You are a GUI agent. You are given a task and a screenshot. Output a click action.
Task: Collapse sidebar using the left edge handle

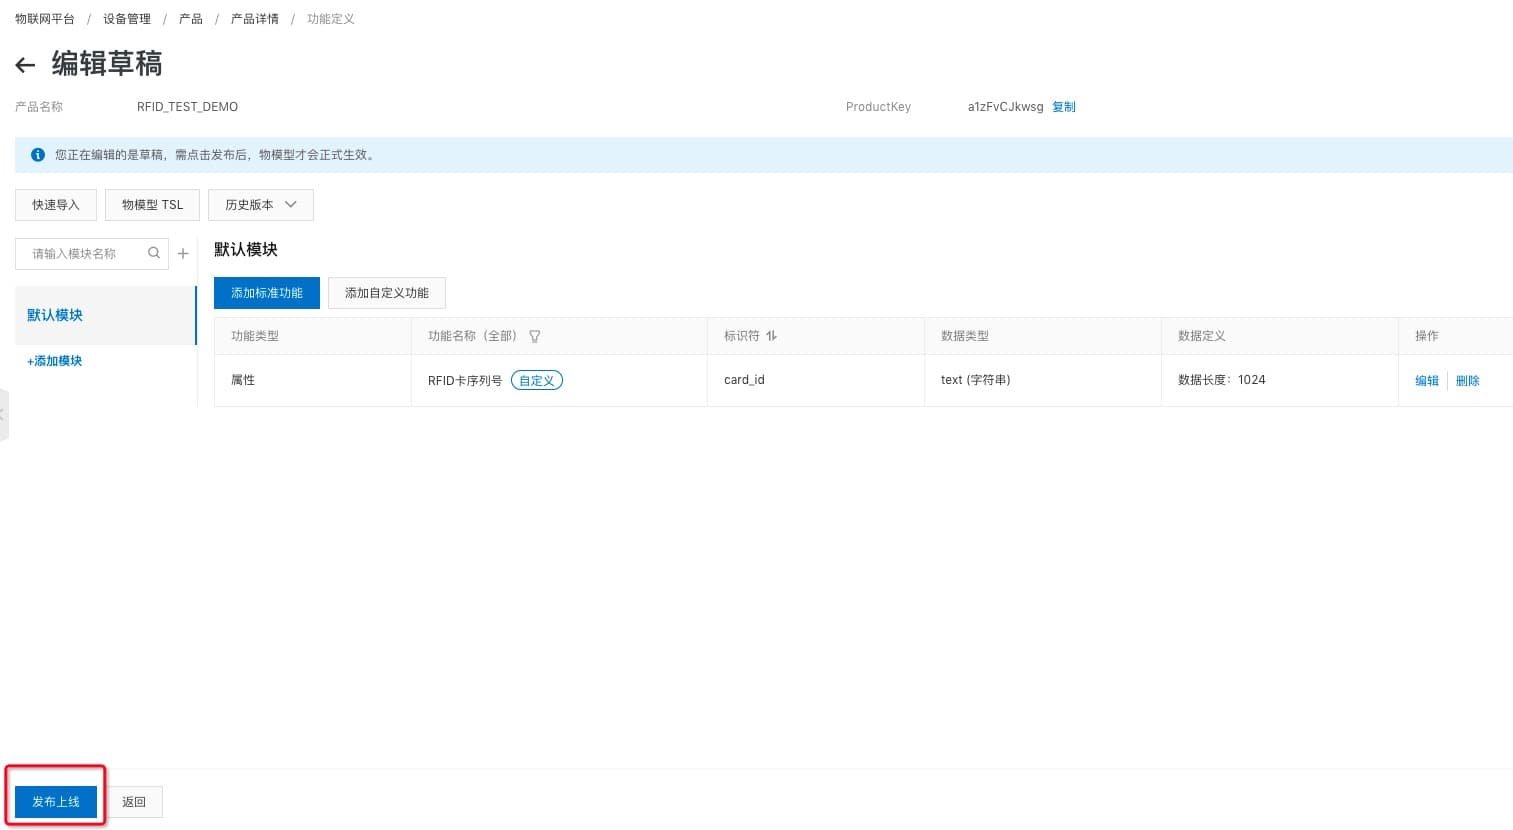[3, 414]
